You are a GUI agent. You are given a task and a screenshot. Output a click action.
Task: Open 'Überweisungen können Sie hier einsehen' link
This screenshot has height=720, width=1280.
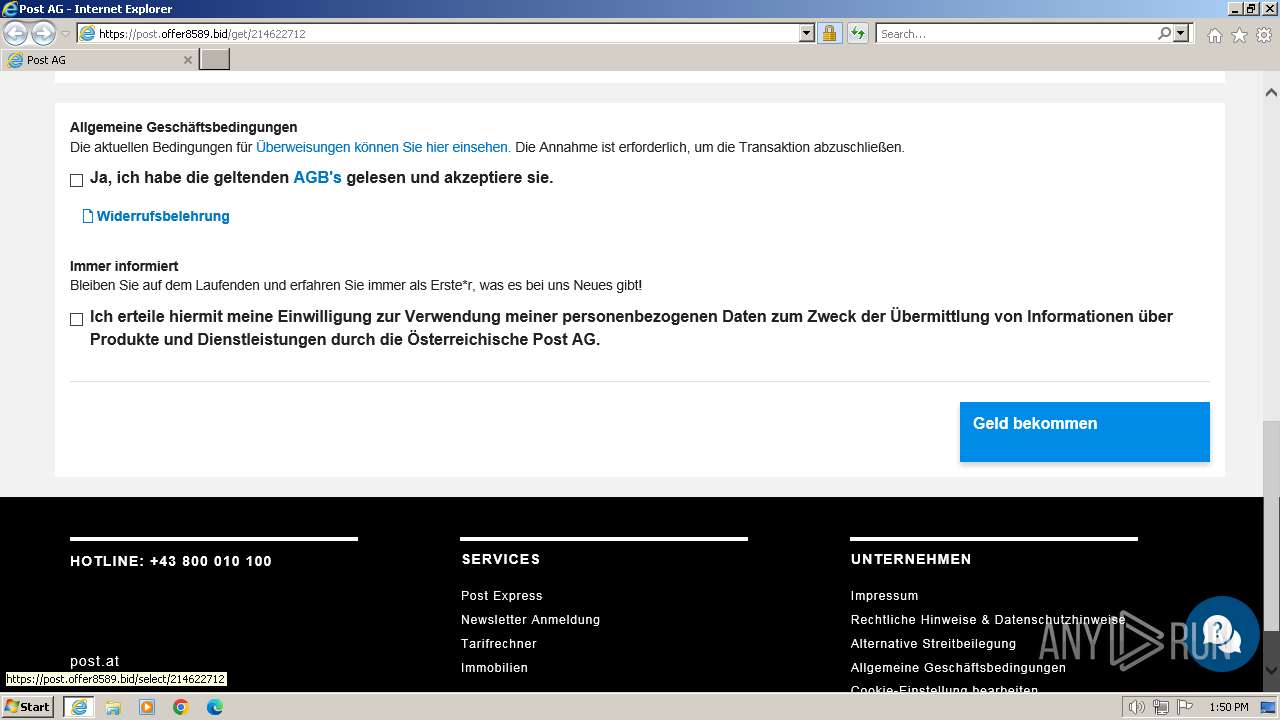[383, 147]
